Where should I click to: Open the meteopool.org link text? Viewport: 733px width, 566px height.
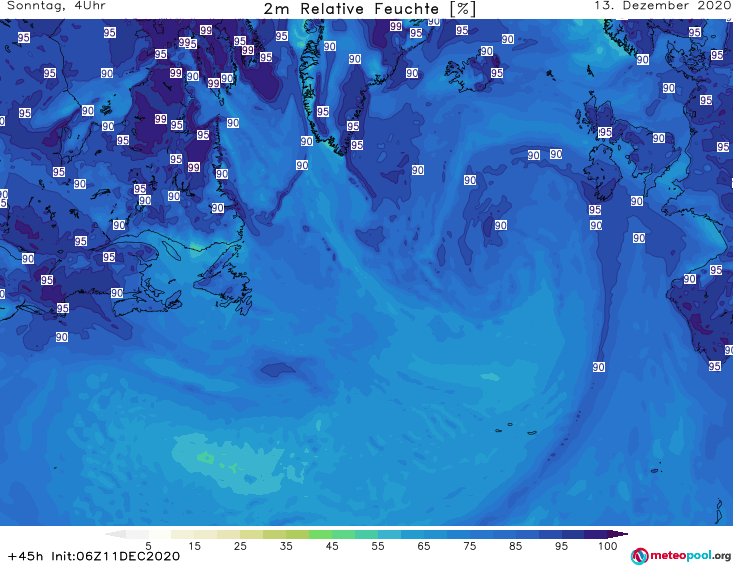690,556
